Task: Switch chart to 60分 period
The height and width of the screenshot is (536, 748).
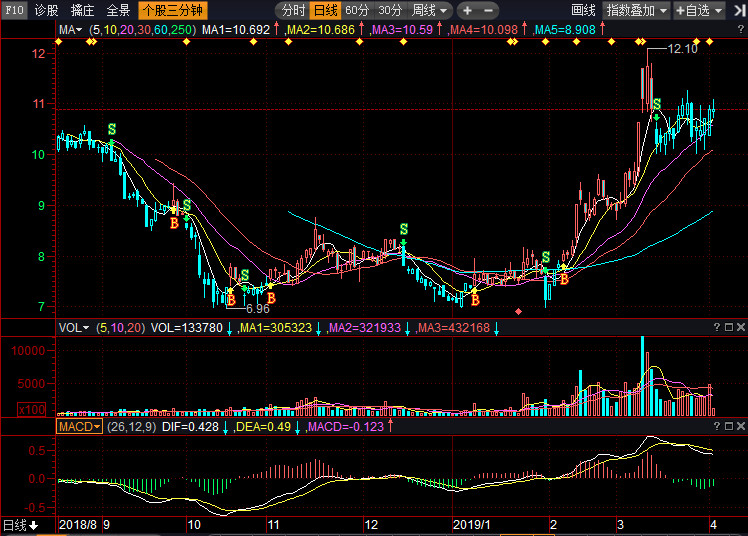Action: coord(357,10)
